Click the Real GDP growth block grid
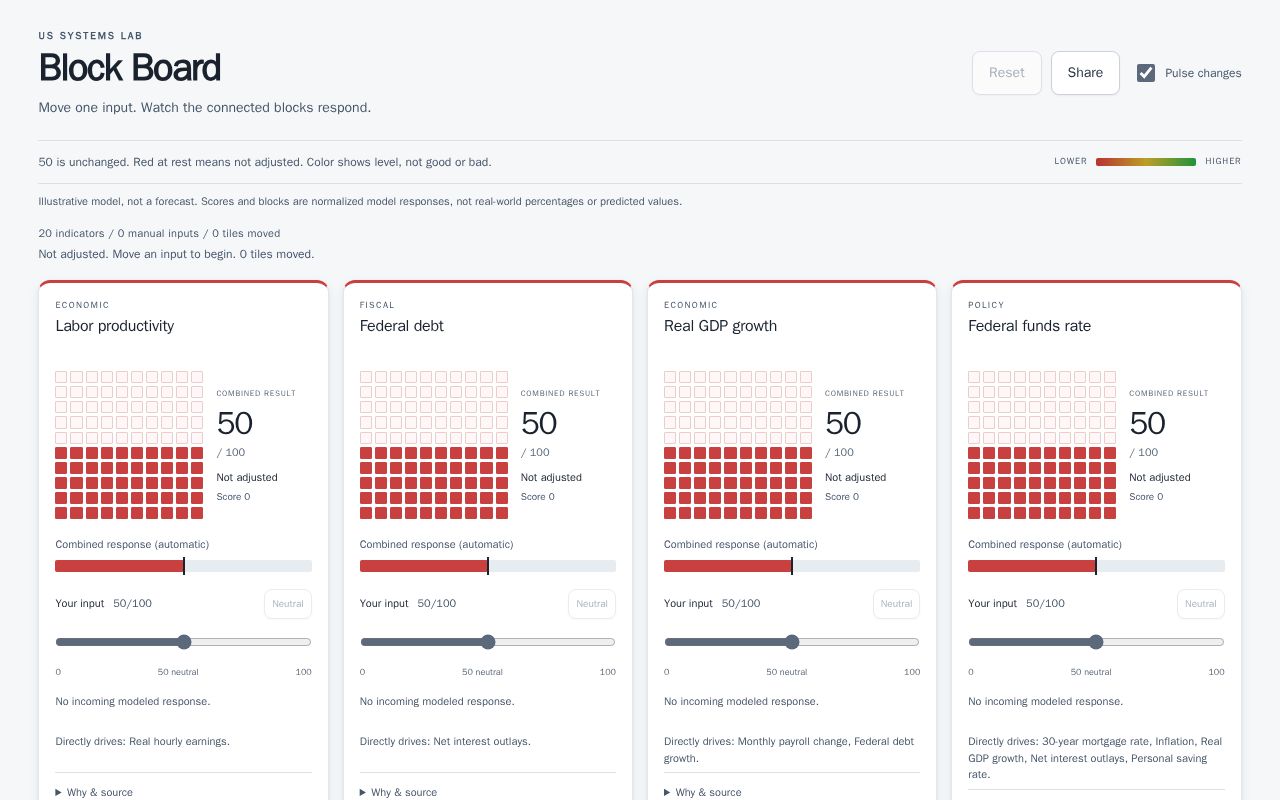Image resolution: width=1280 pixels, height=800 pixels. coord(738,445)
